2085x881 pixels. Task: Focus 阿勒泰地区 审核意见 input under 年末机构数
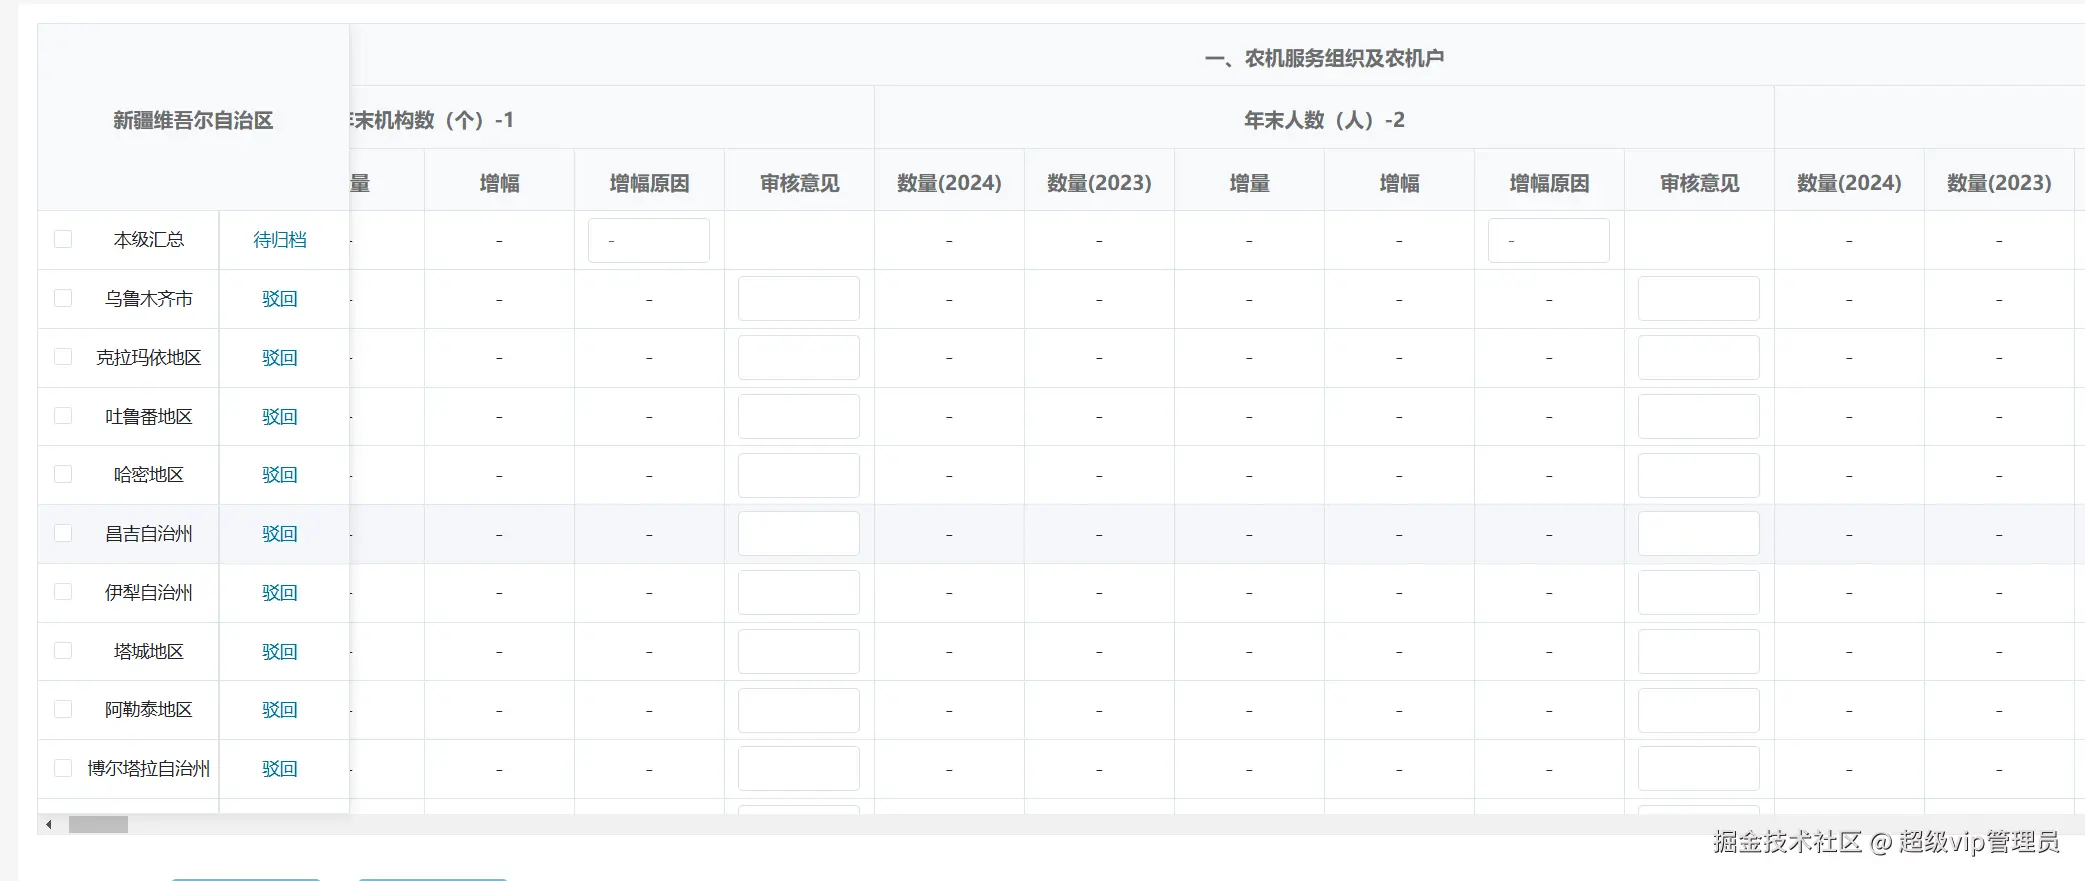(x=799, y=710)
